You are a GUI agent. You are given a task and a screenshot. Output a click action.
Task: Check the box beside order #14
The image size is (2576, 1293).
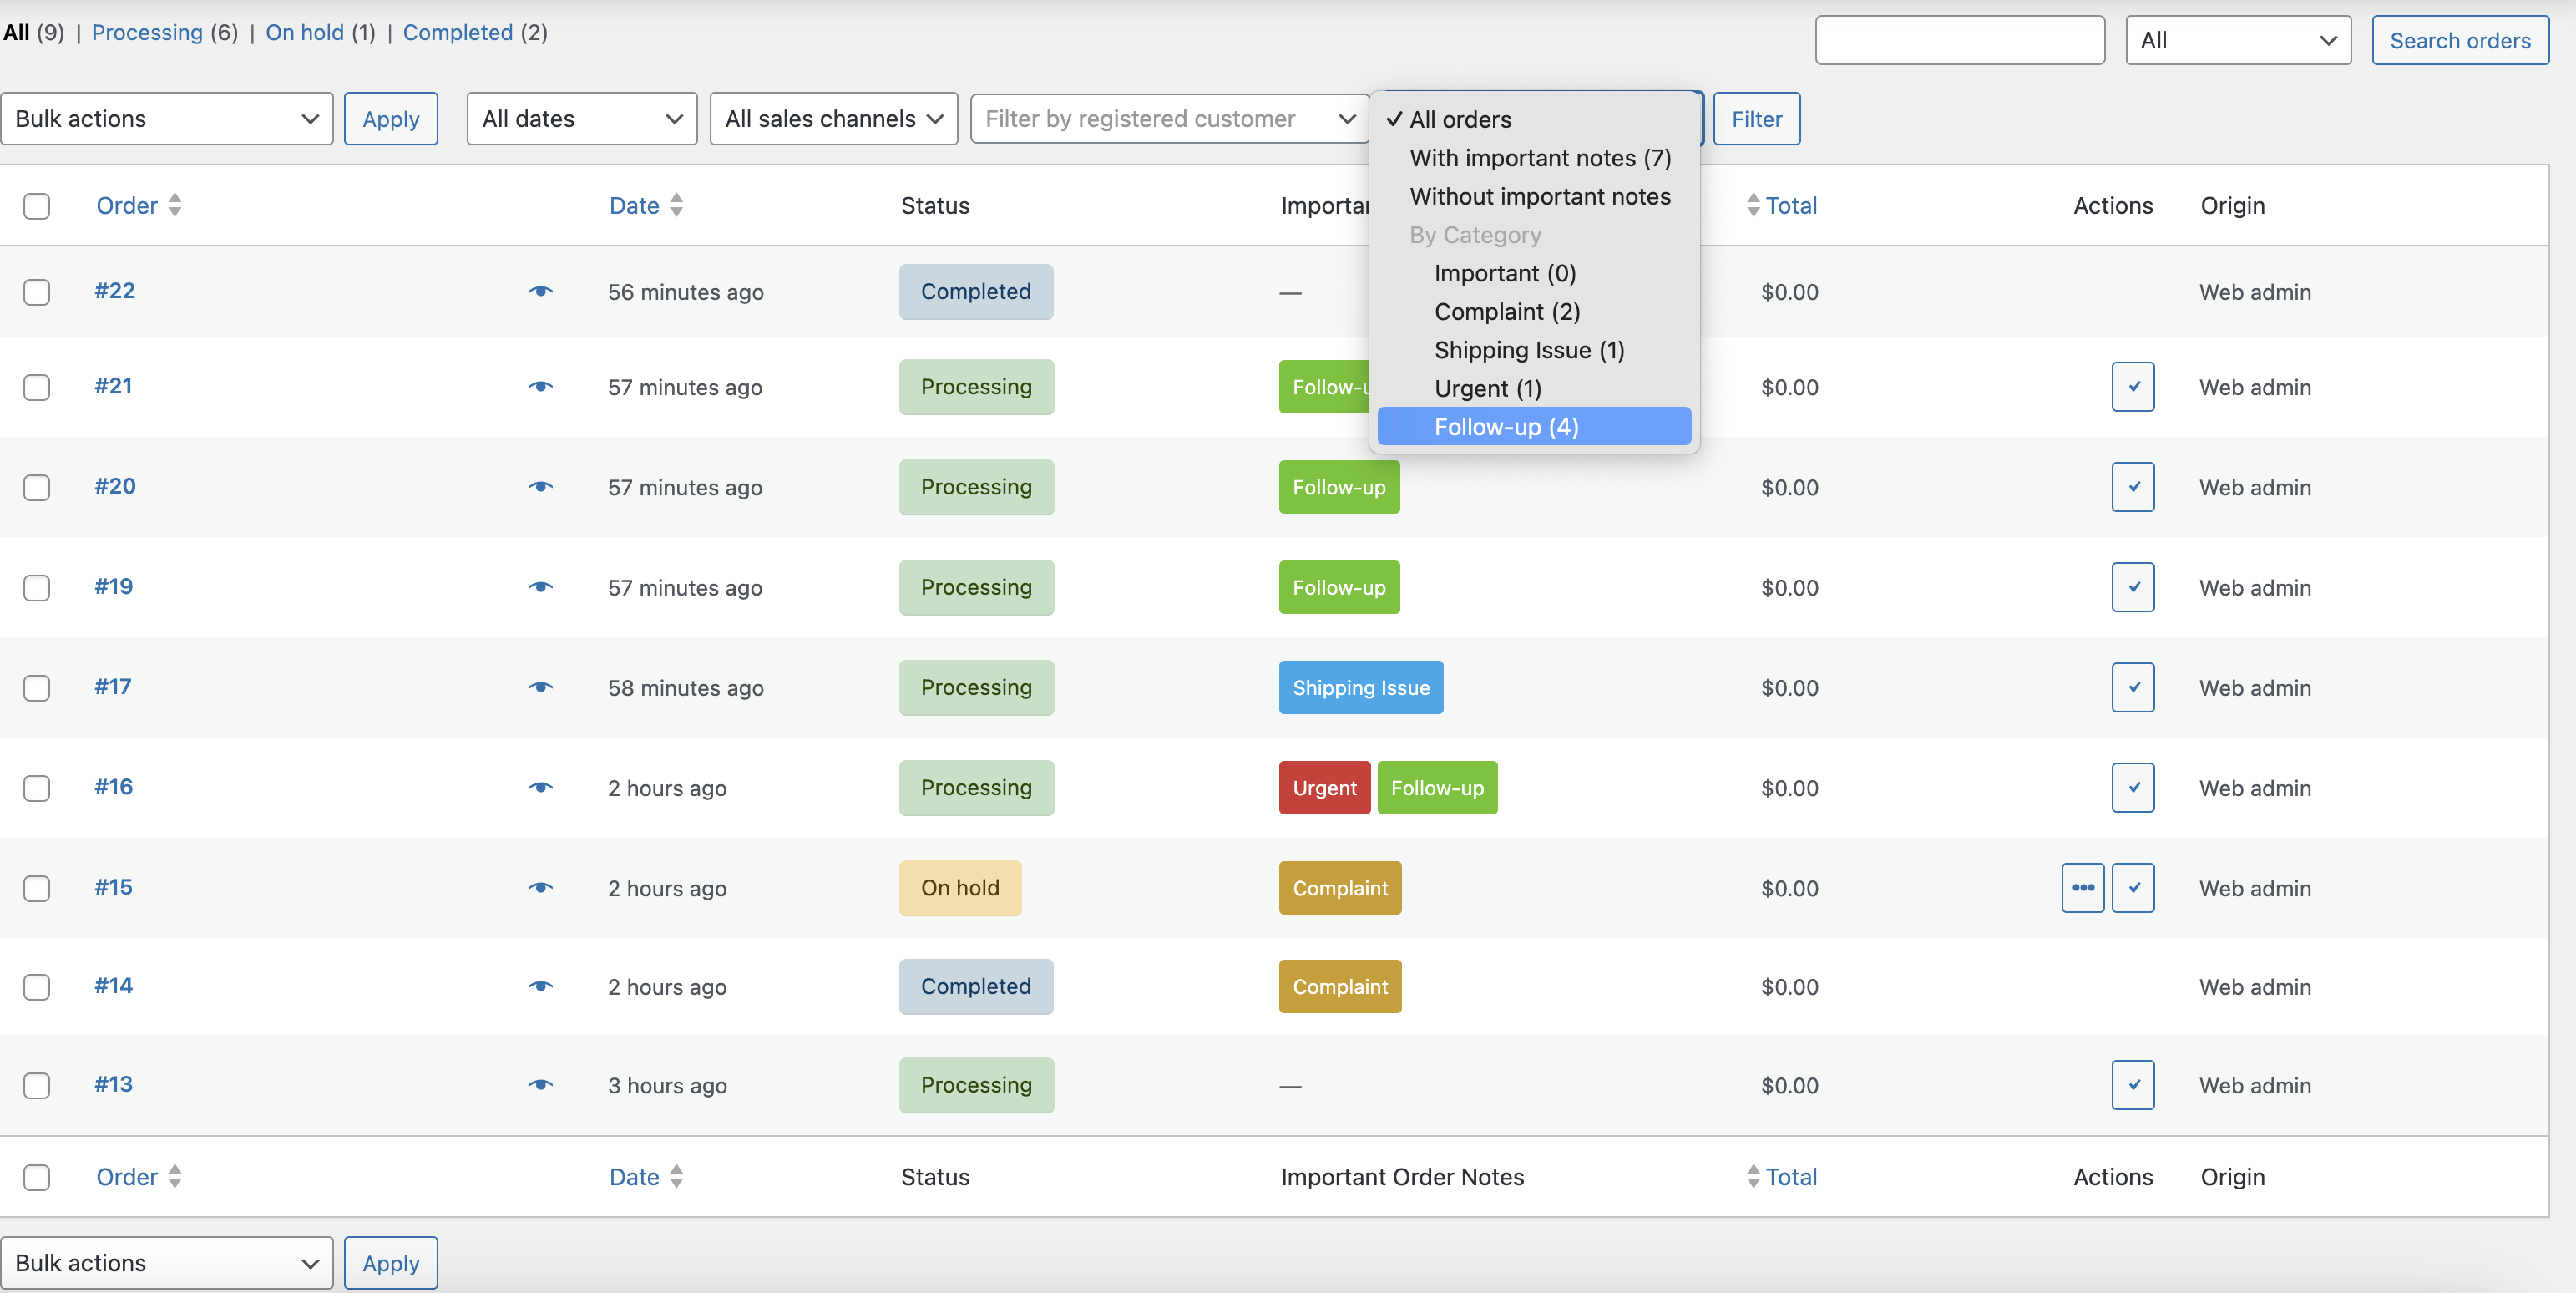click(37, 987)
